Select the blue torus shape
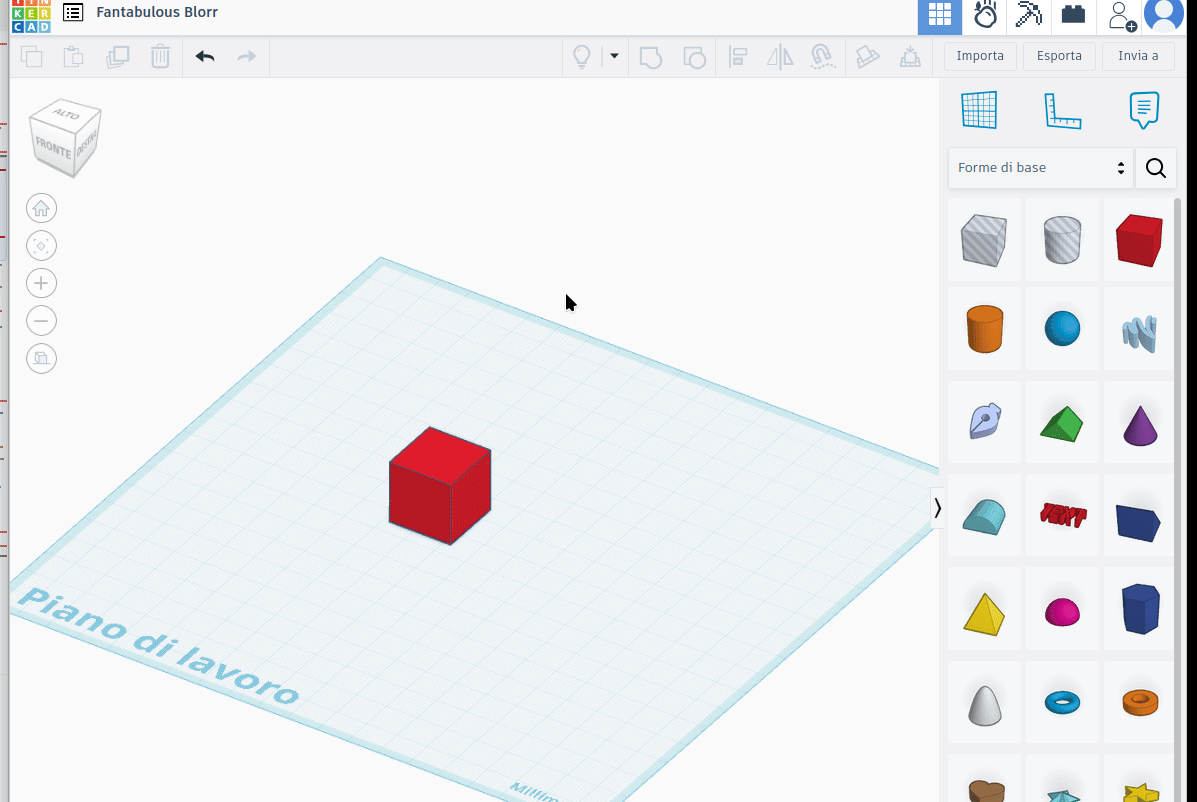This screenshot has width=1197, height=802. [x=1062, y=702]
